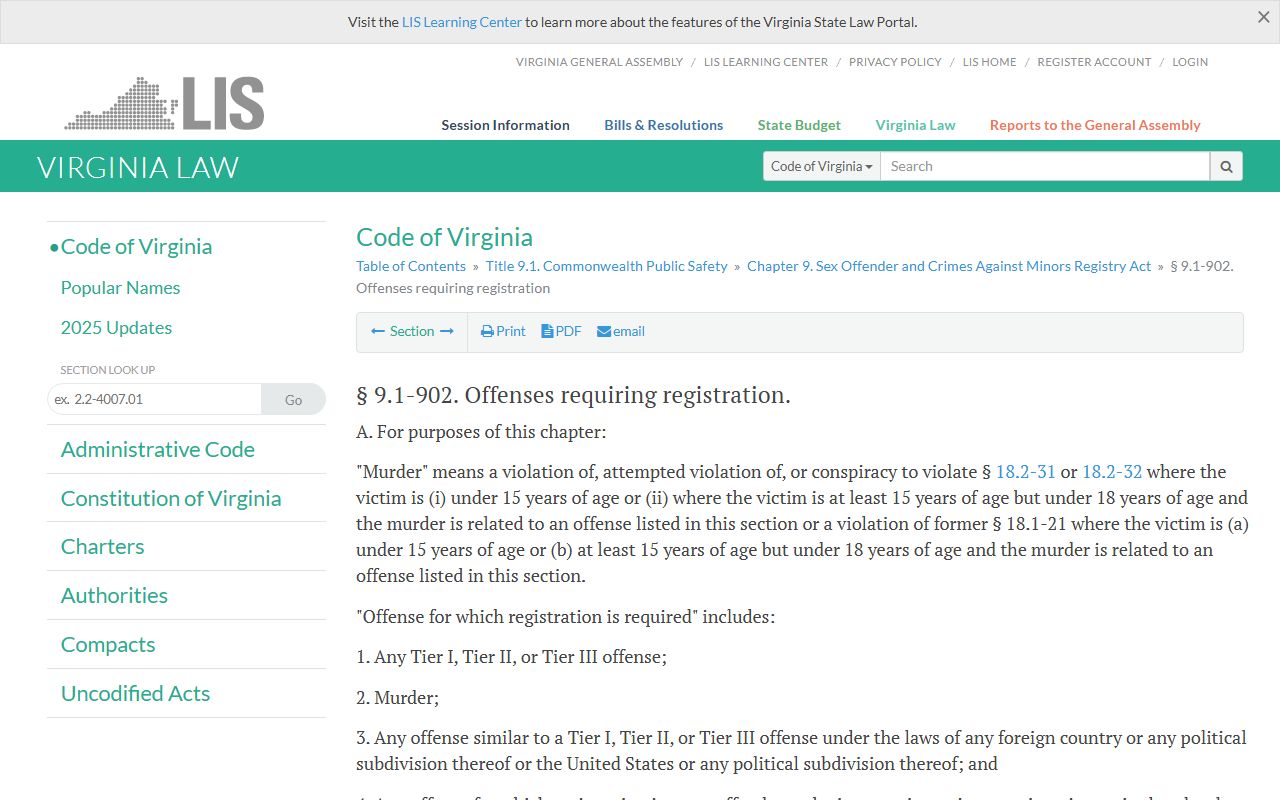The width and height of the screenshot is (1280, 800).
Task: Open Privacy Policy link
Action: tap(895, 62)
